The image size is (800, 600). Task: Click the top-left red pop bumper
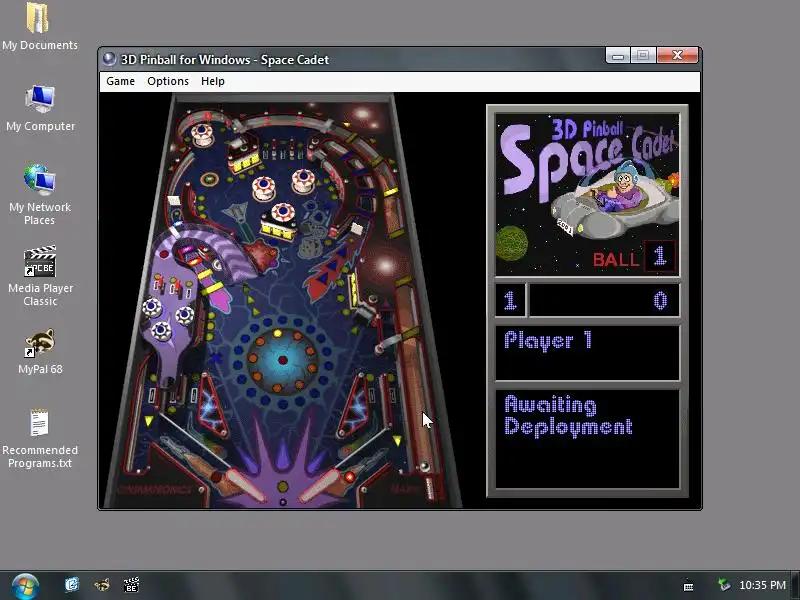tap(202, 134)
